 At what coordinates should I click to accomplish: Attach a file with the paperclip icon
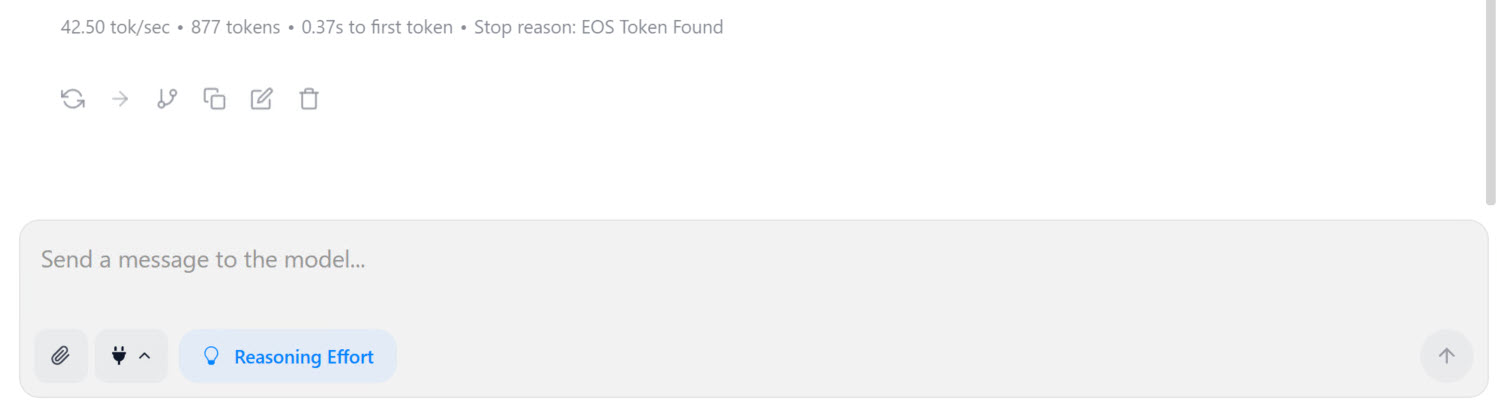(61, 356)
